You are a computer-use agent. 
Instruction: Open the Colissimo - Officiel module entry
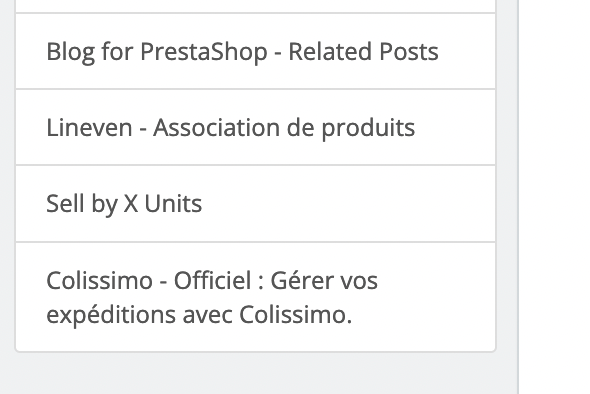[255, 297]
